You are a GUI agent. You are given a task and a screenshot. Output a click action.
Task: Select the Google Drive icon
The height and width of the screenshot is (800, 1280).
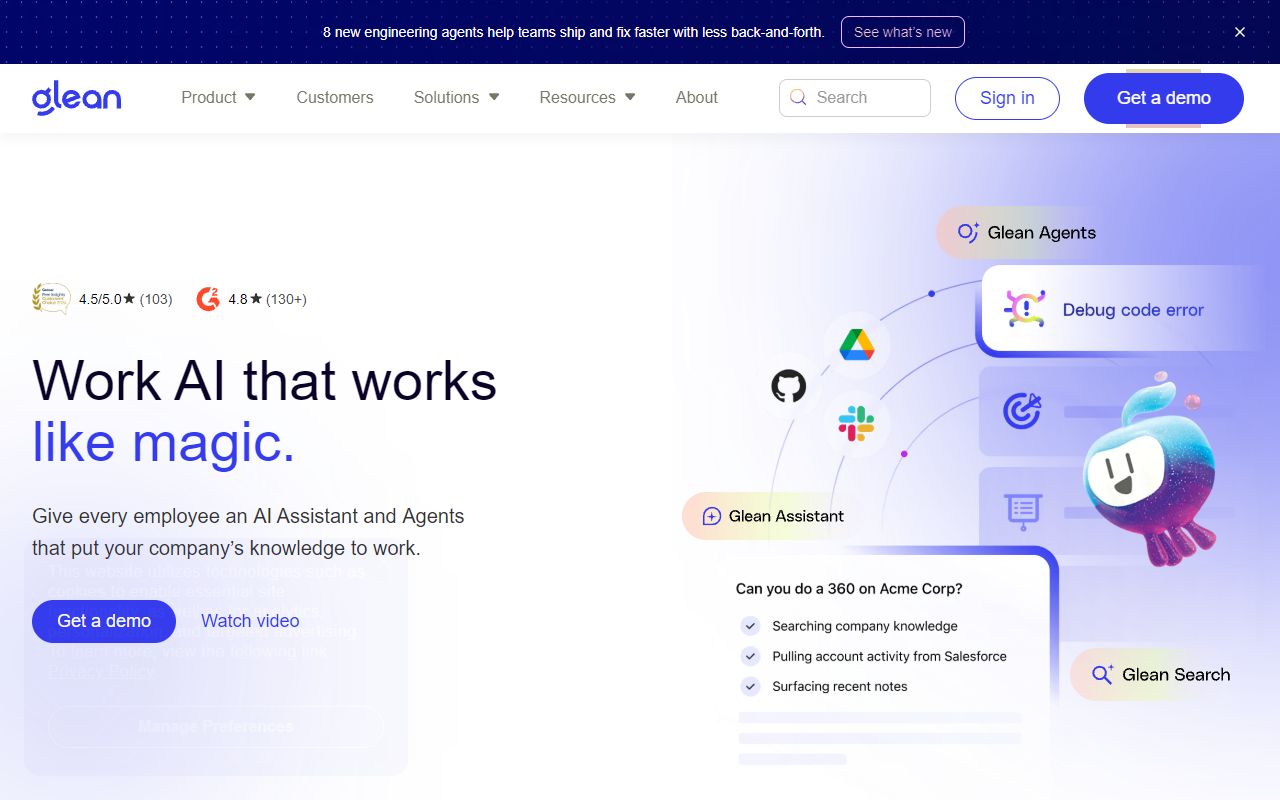(856, 345)
